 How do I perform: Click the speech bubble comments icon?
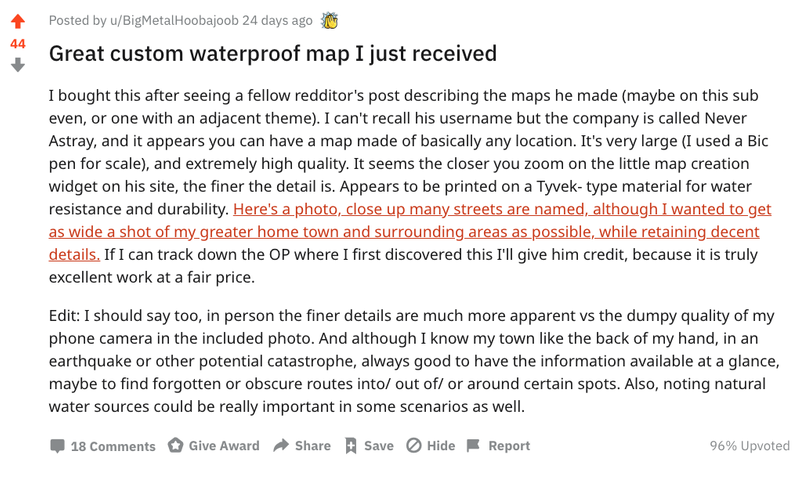click(58, 446)
